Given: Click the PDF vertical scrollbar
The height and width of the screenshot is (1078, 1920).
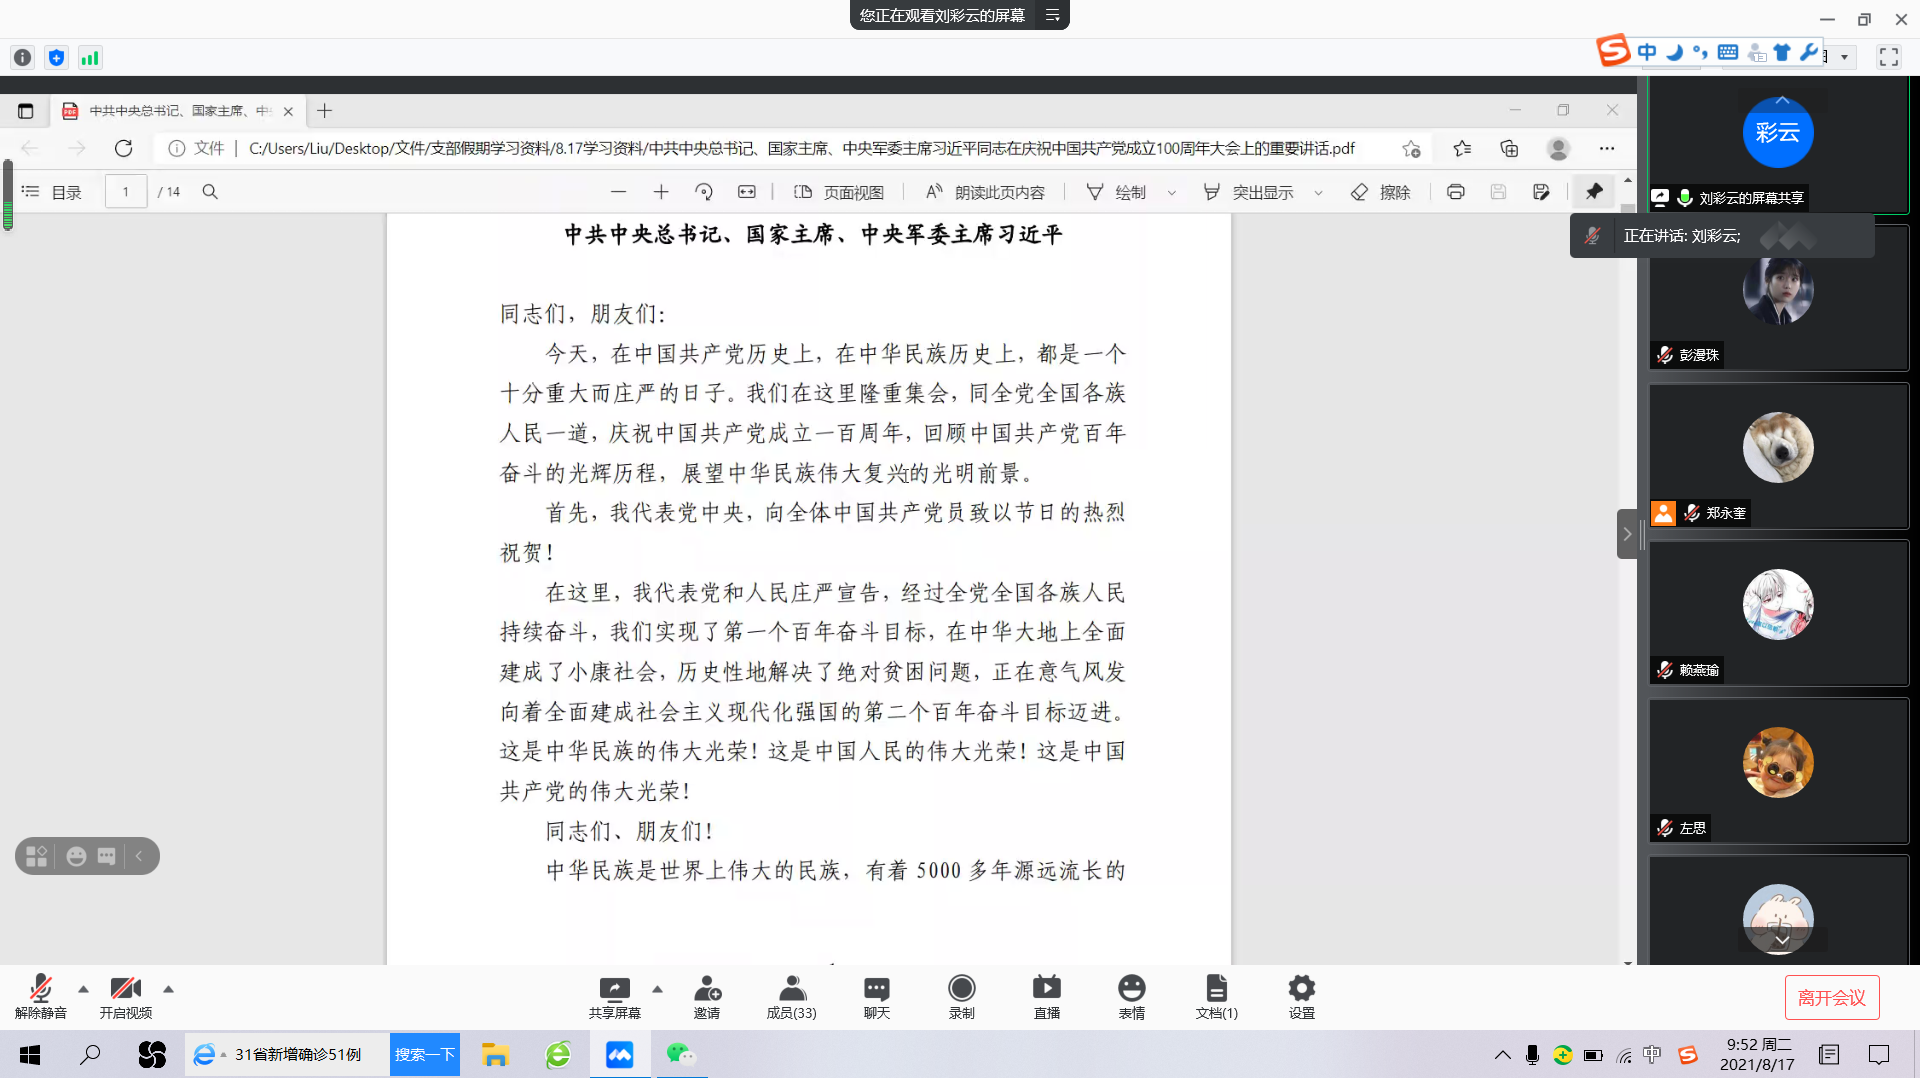Looking at the screenshot, I should 1628,580.
